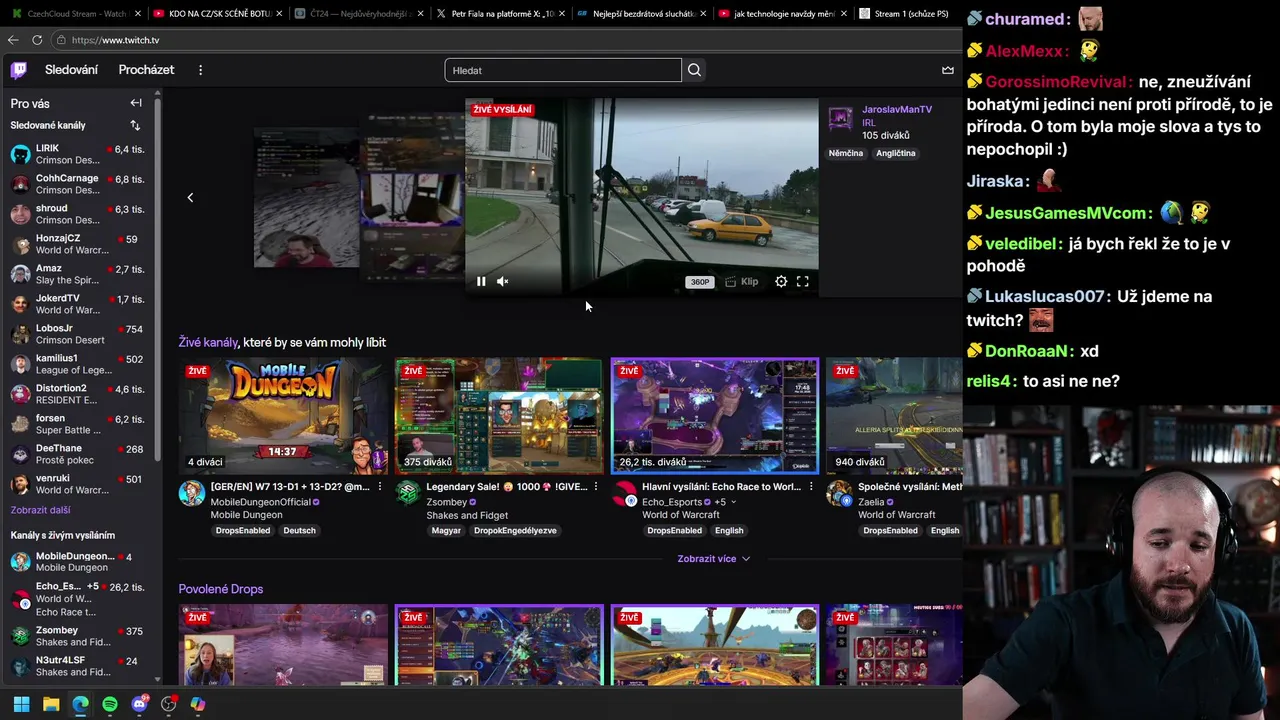Show more followed channels via Zobrazit další

(x=40, y=510)
